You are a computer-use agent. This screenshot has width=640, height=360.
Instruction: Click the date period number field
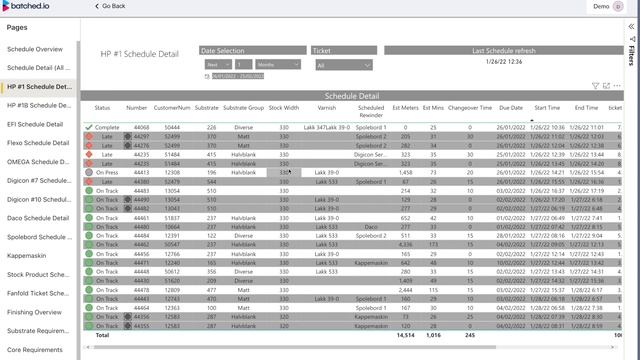click(x=243, y=64)
